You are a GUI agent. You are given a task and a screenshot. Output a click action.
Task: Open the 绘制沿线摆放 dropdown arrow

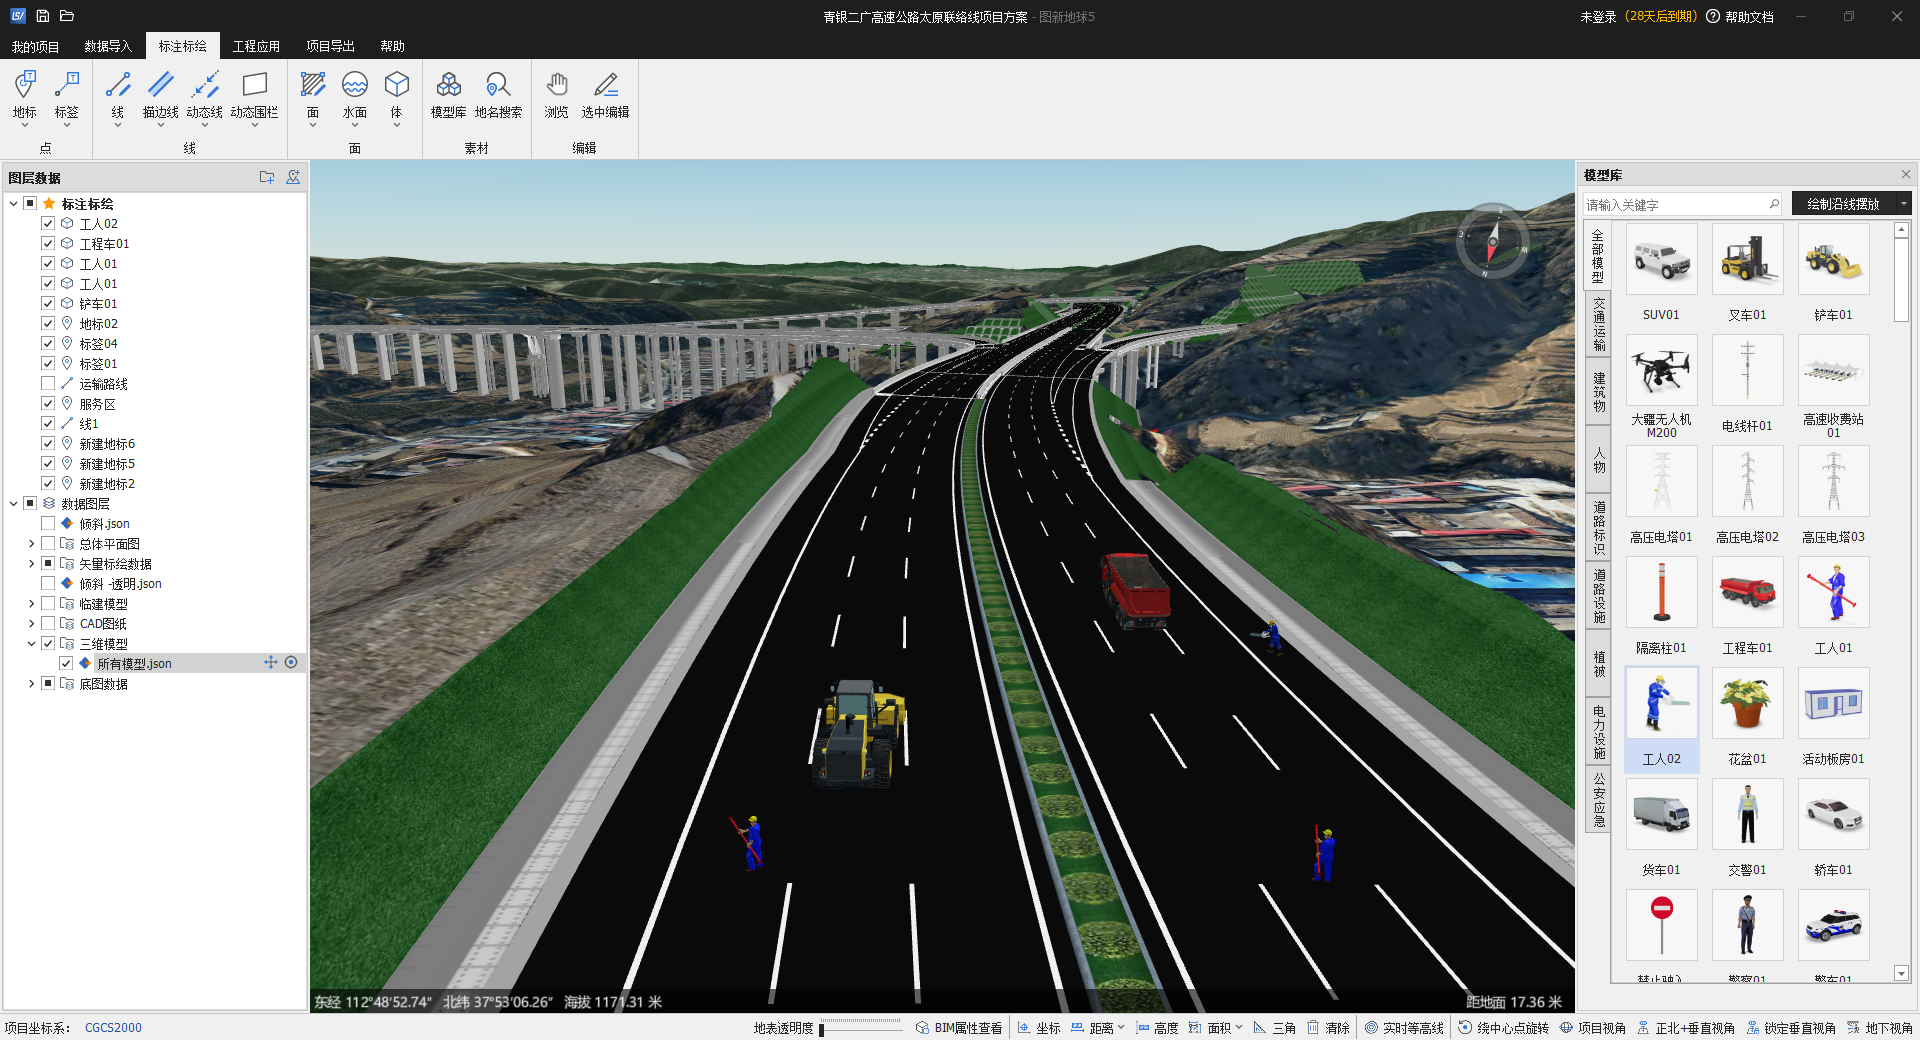pyautogui.click(x=1903, y=204)
